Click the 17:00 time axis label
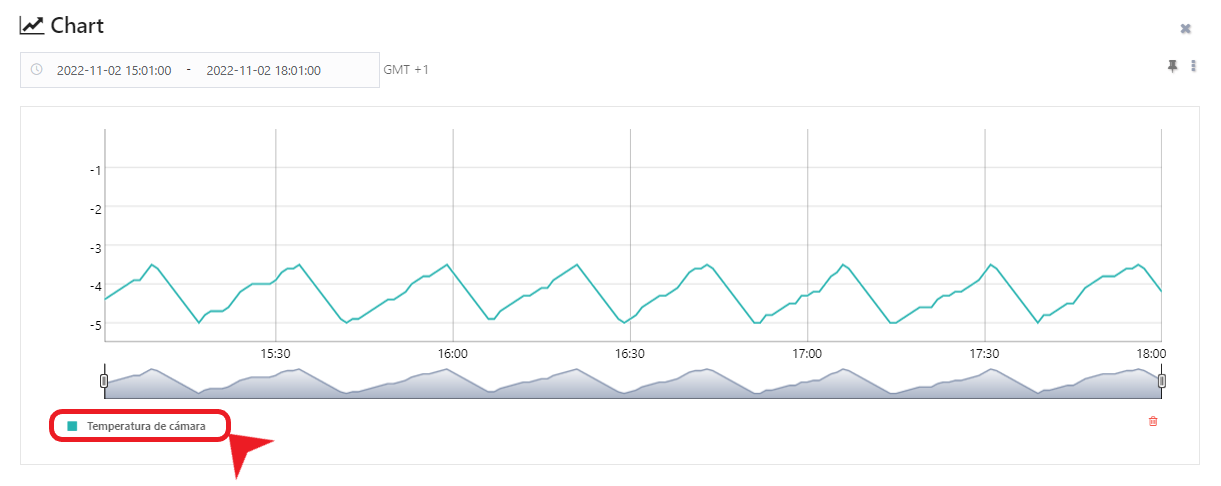 tap(807, 354)
